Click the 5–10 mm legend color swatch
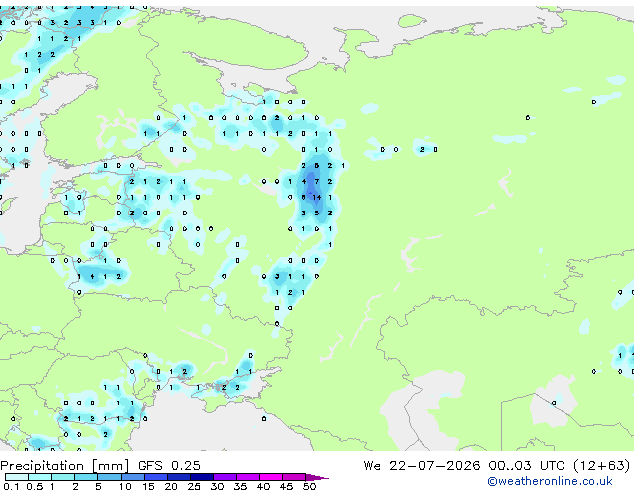The height and width of the screenshot is (490, 634). point(109,477)
